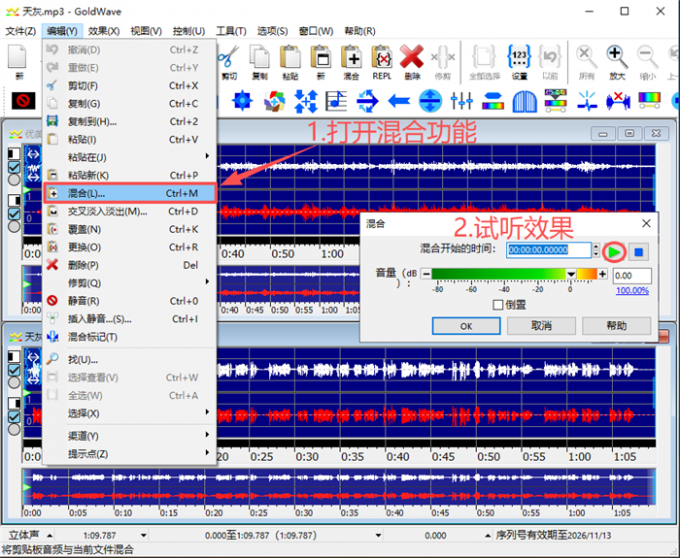680x558 pixels.
Task: Click the mix start time spinner
Action: [x=596, y=250]
